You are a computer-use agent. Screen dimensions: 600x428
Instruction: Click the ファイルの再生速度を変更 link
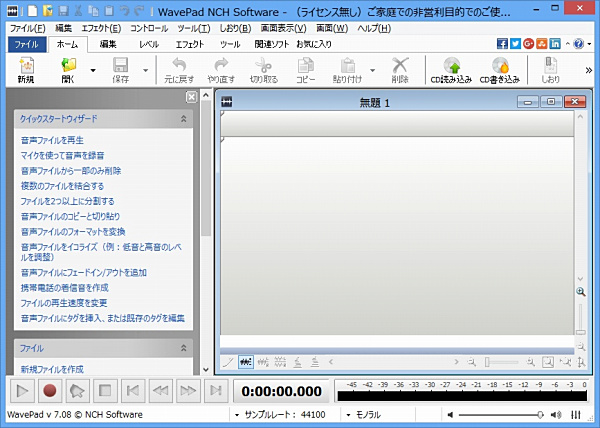pos(64,303)
